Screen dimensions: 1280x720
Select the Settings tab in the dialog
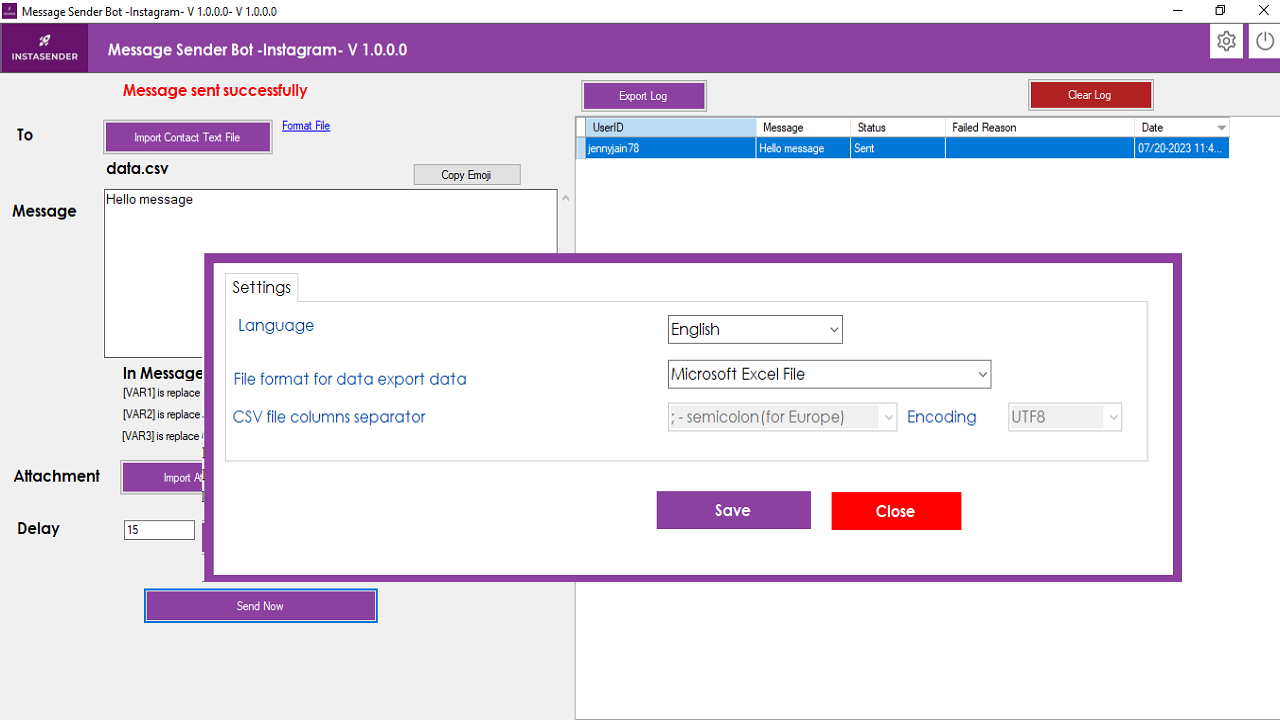pyautogui.click(x=261, y=287)
